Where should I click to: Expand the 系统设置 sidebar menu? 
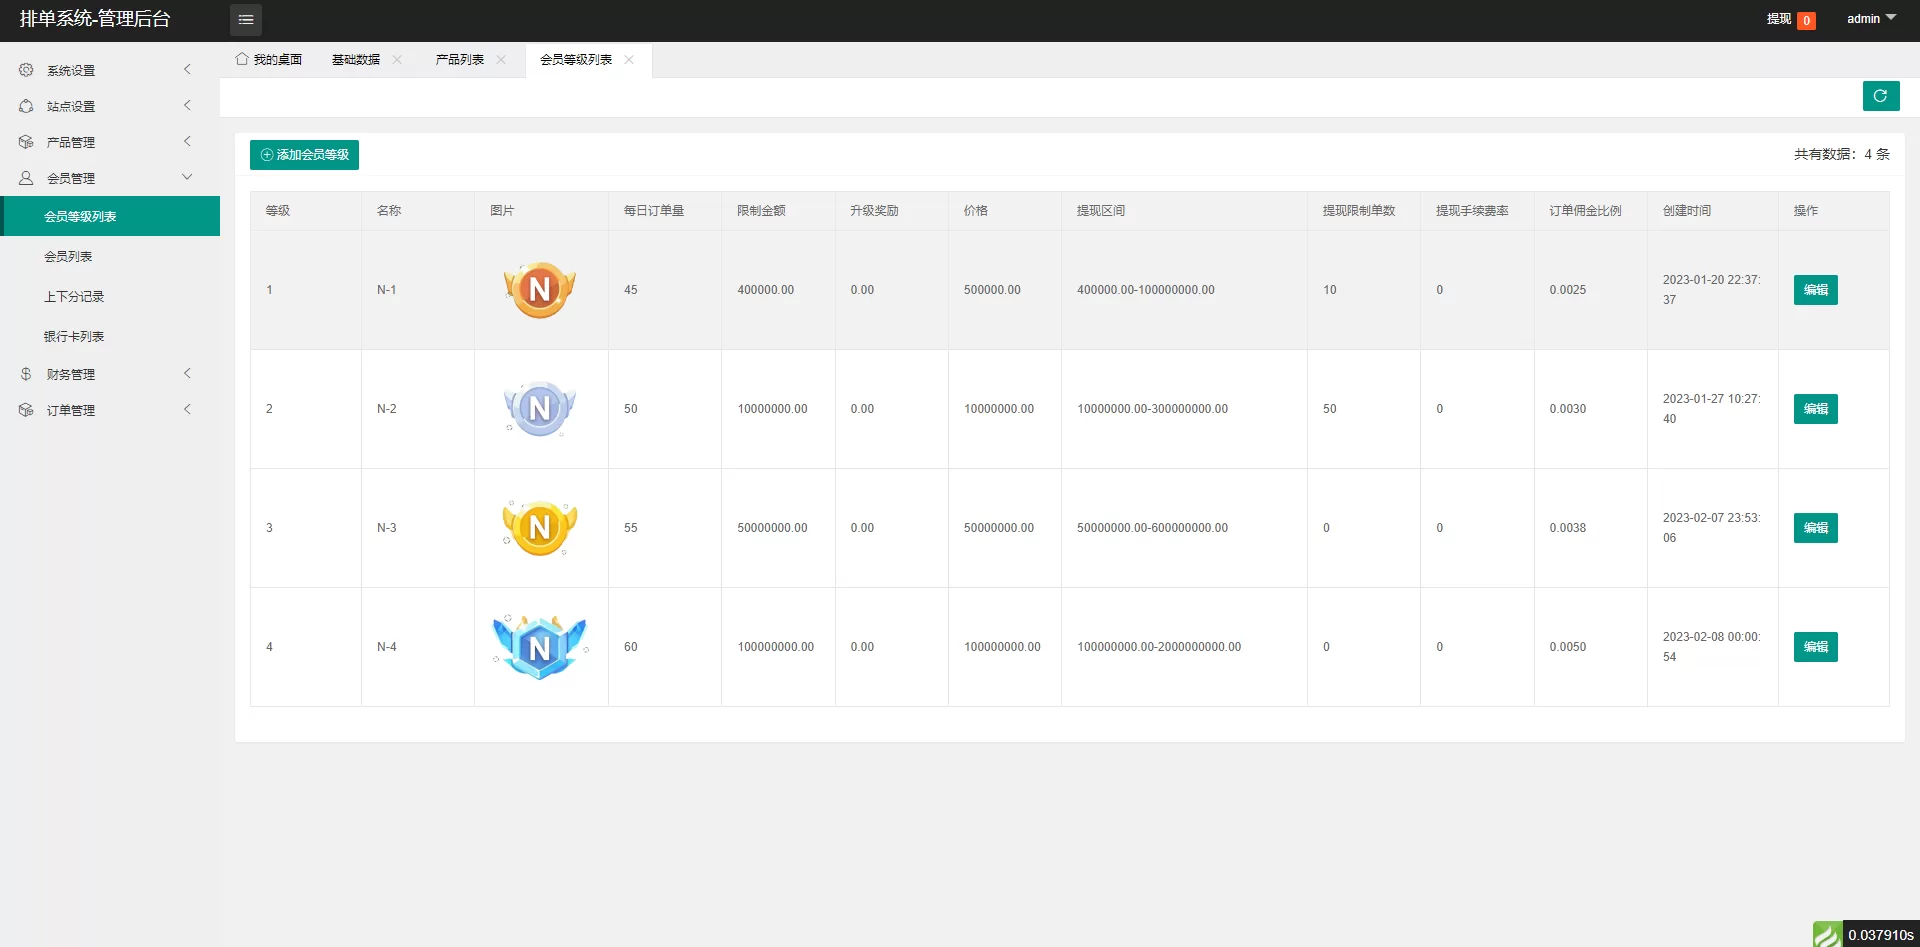105,70
